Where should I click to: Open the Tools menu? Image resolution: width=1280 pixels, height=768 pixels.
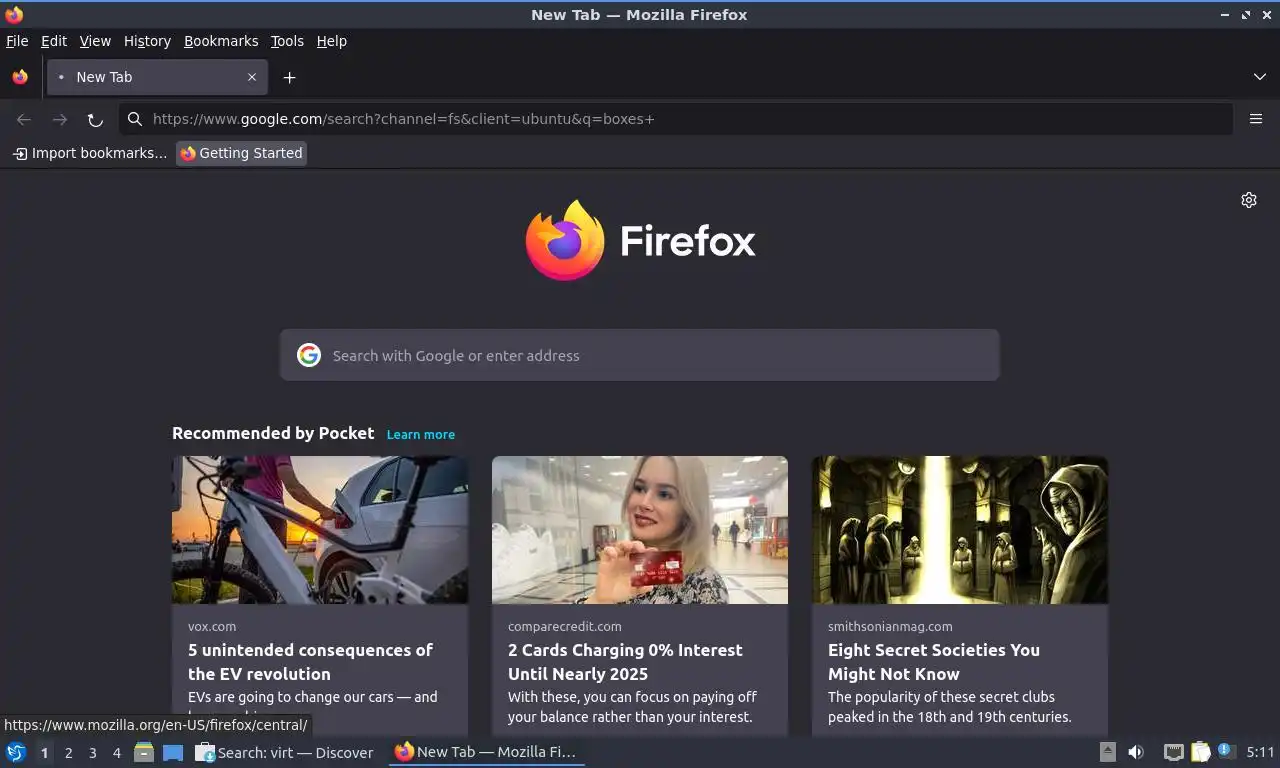287,41
